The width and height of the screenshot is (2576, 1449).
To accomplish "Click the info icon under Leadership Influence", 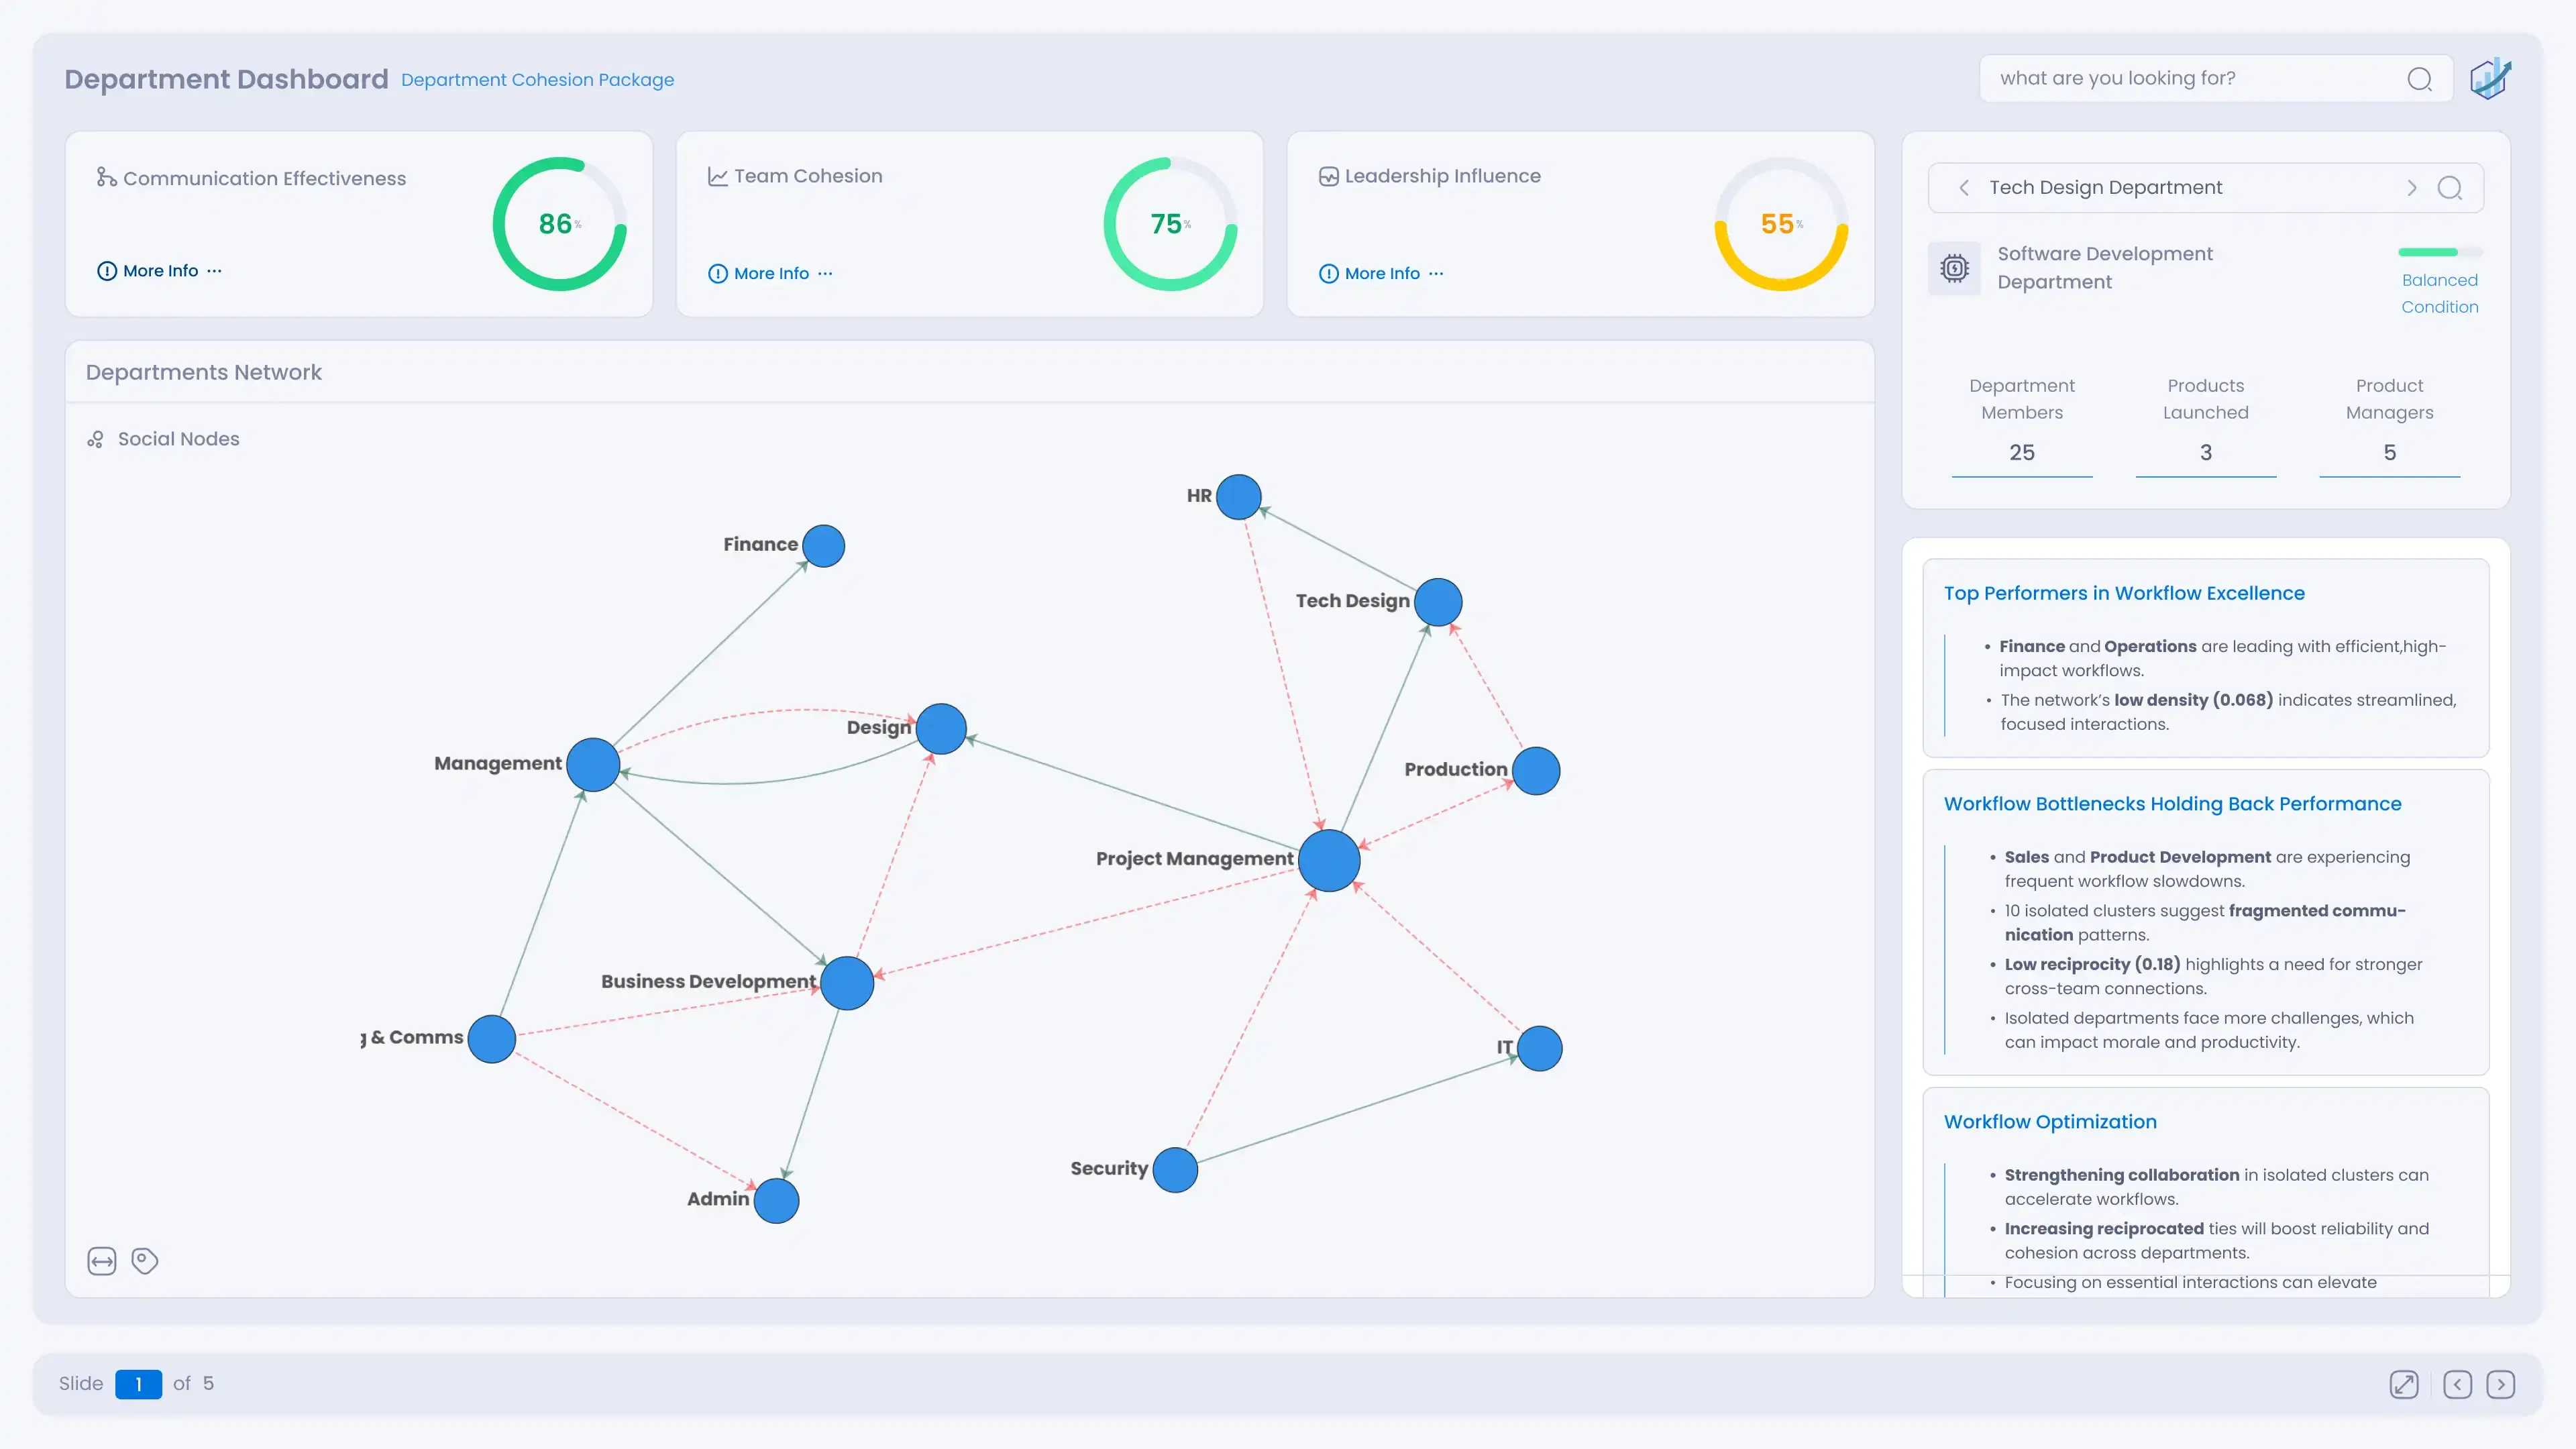I will point(1329,274).
